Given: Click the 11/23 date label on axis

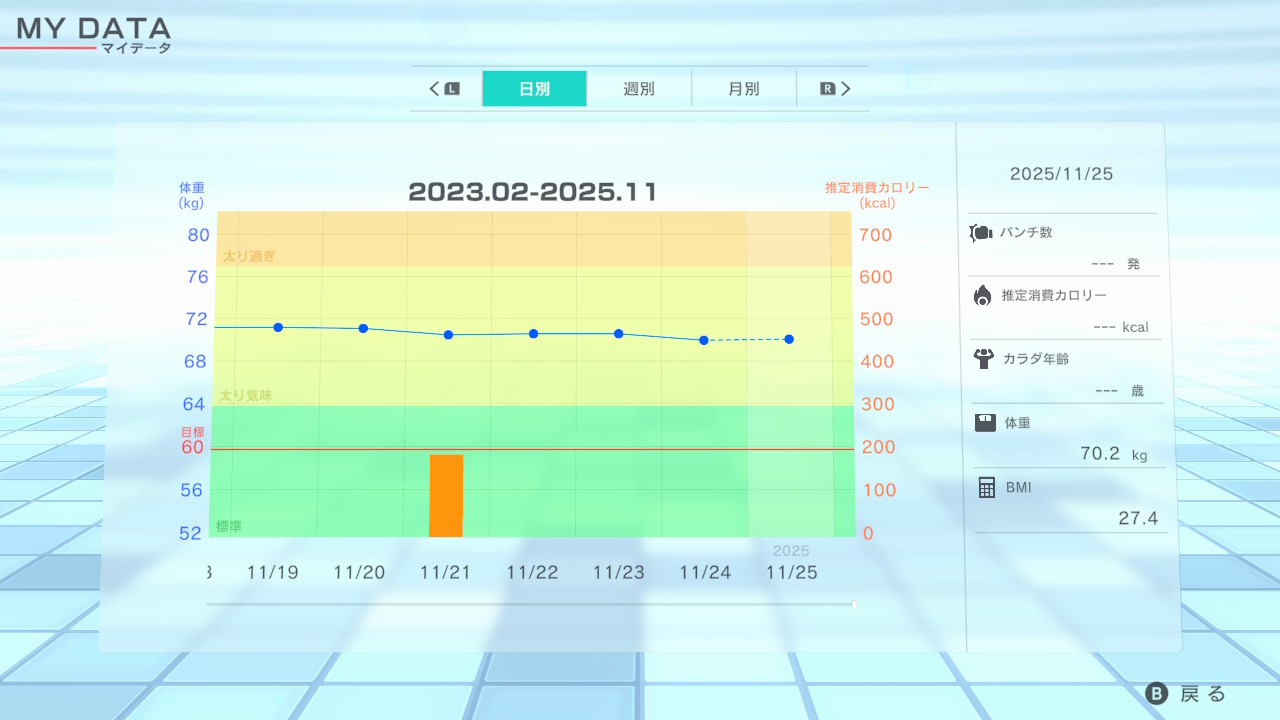Looking at the screenshot, I should click(619, 572).
